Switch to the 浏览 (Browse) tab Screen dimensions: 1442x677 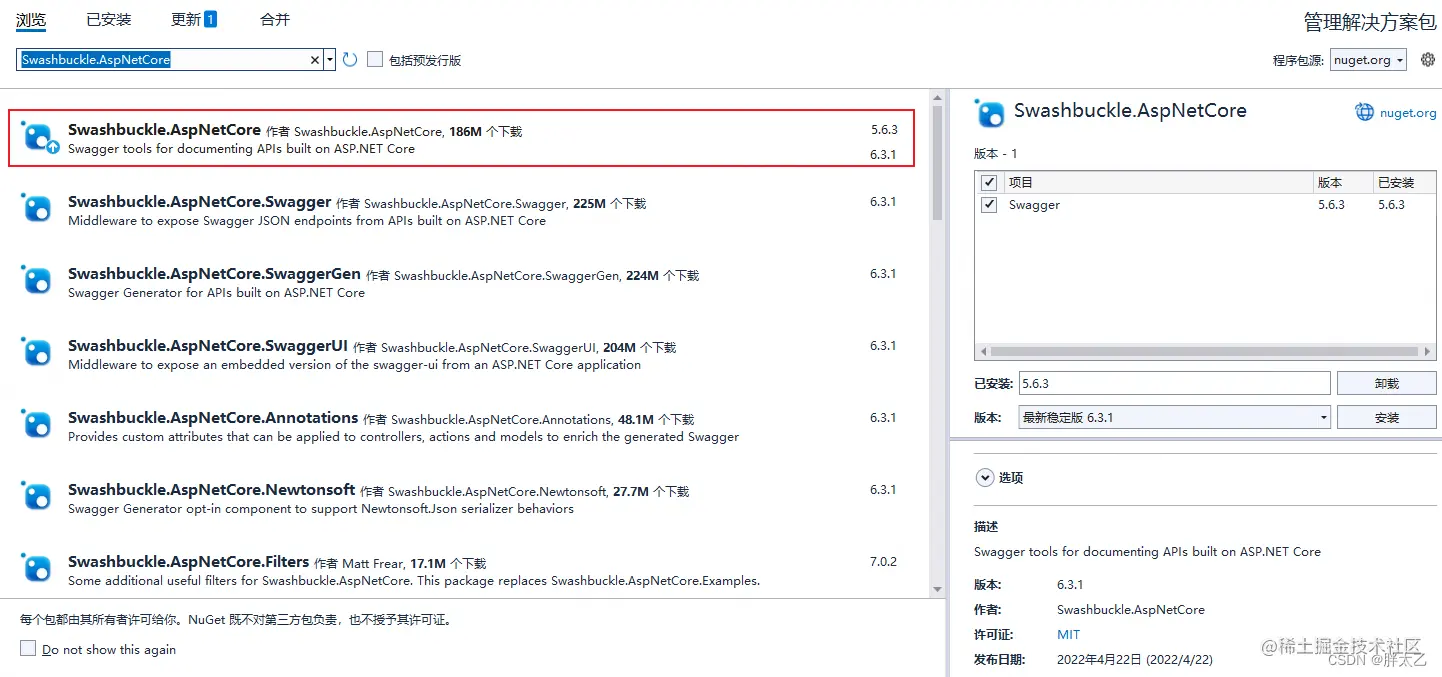click(32, 20)
